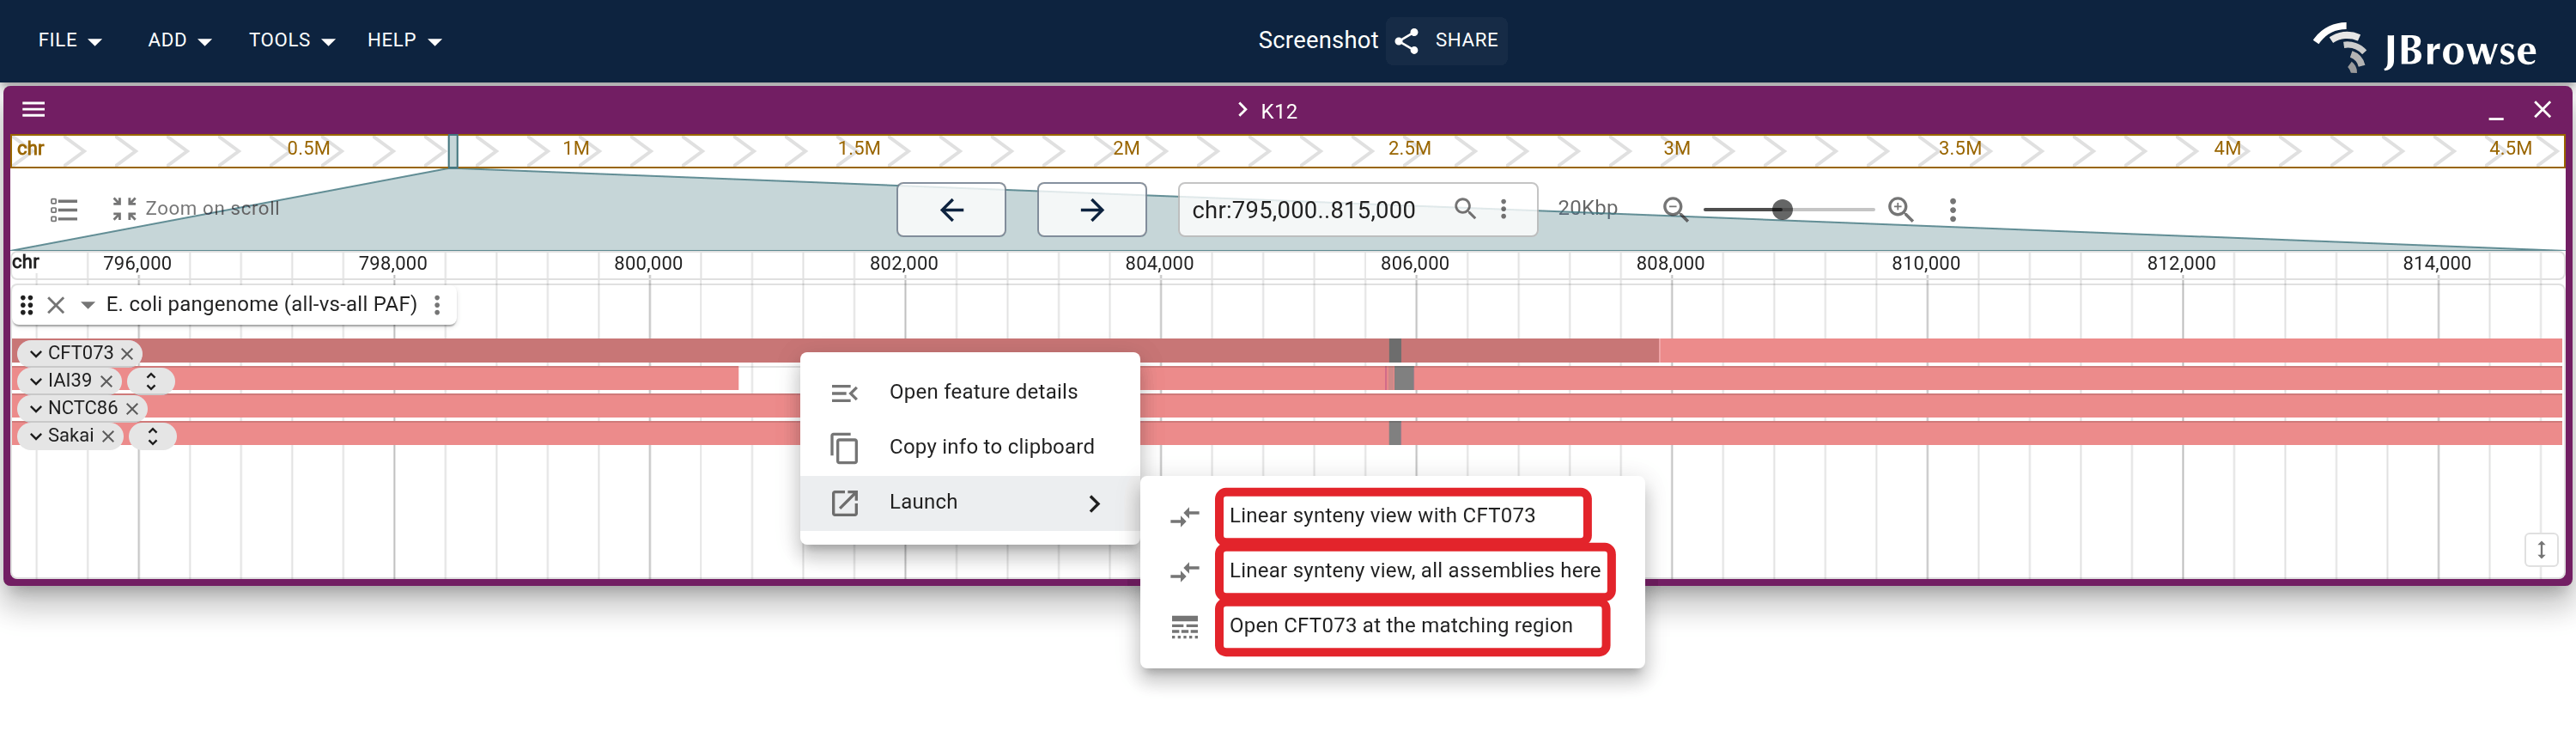
Task: Remove the IAI39 row
Action: [x=107, y=381]
